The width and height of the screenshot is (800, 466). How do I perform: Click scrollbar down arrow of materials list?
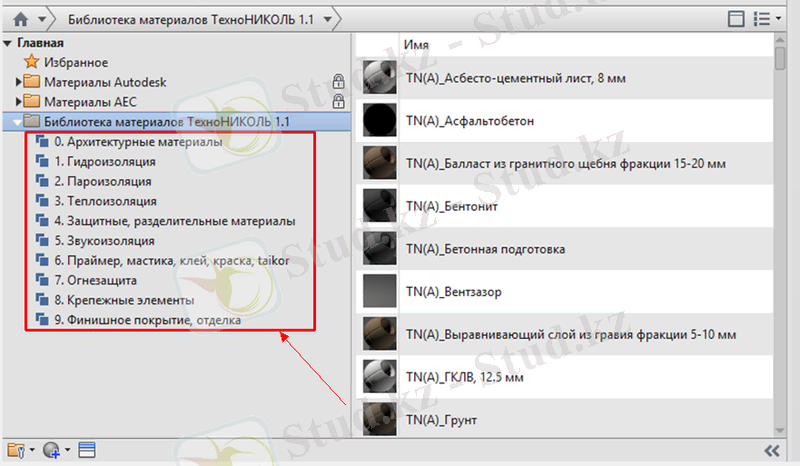780,431
